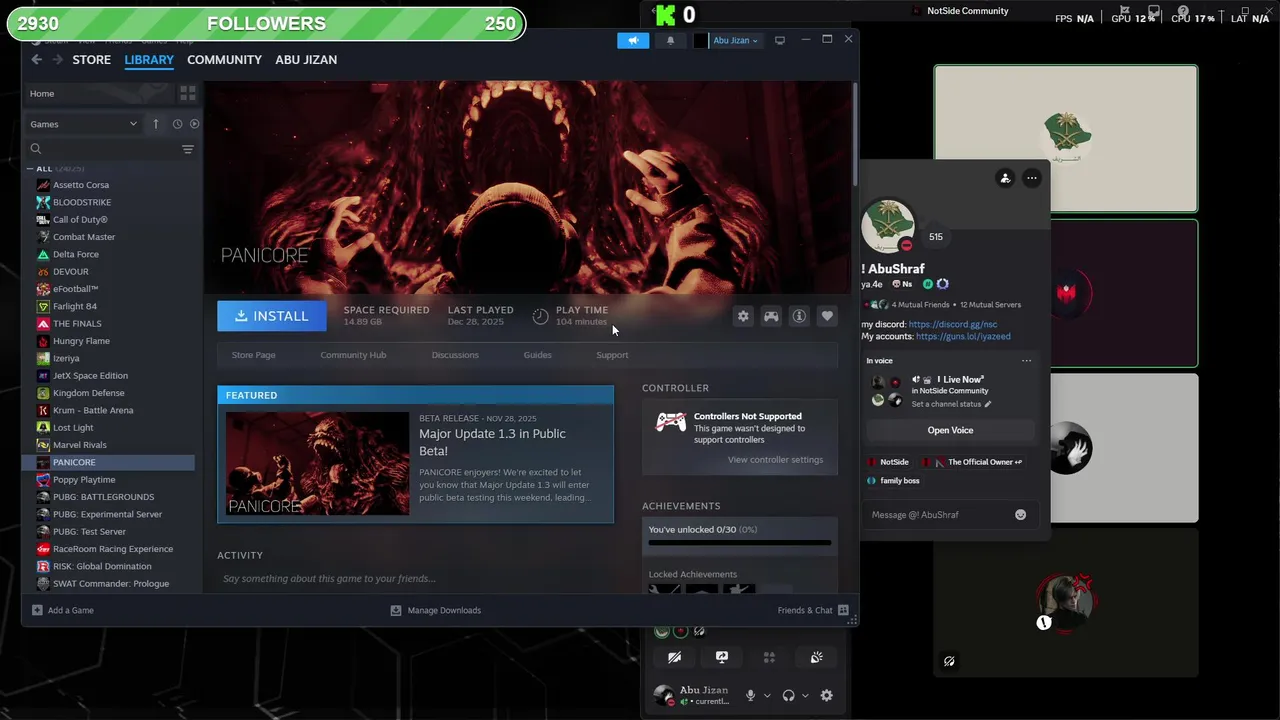Edit channel status pencil icon
The image size is (1280, 720).
click(x=988, y=404)
